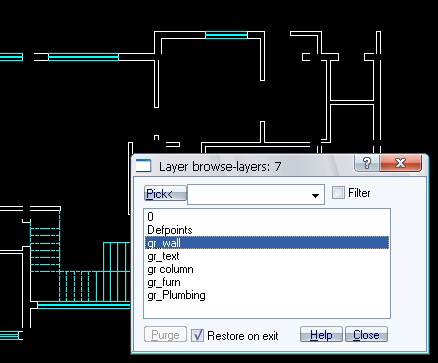
Task: Click the Pick< button
Action: click(x=165, y=194)
